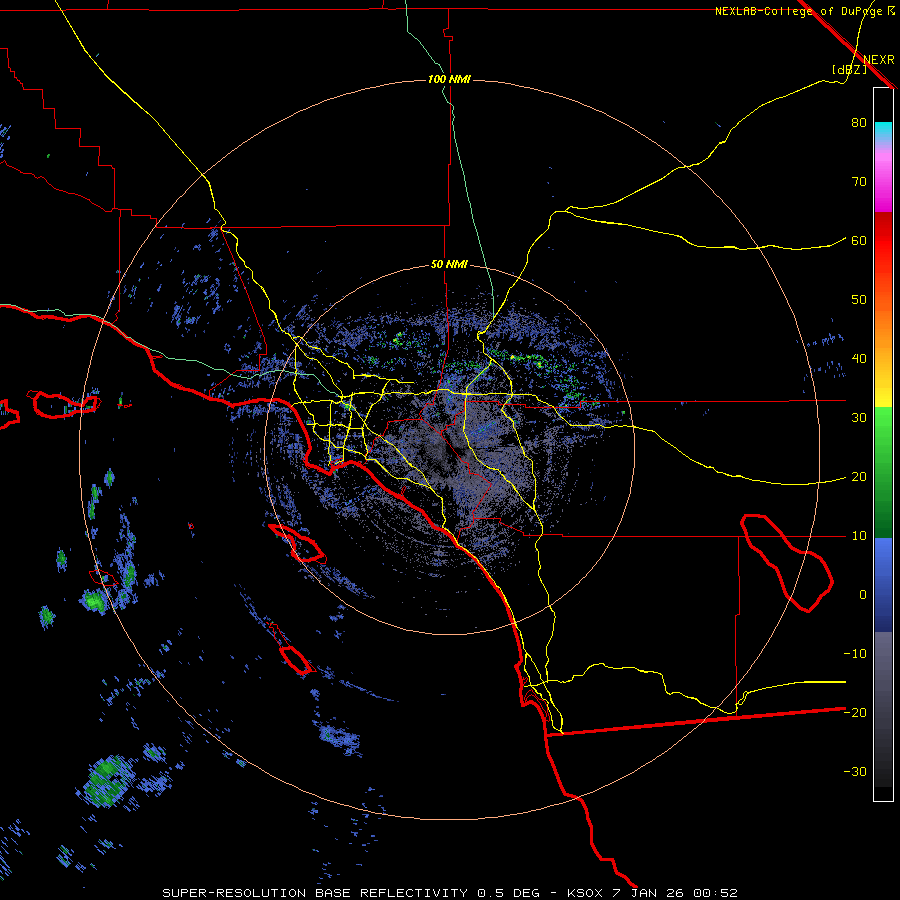
Task: Click the SUPER-RESOLUTION BASE REFLECTIVITY caption text
Action: 315,893
